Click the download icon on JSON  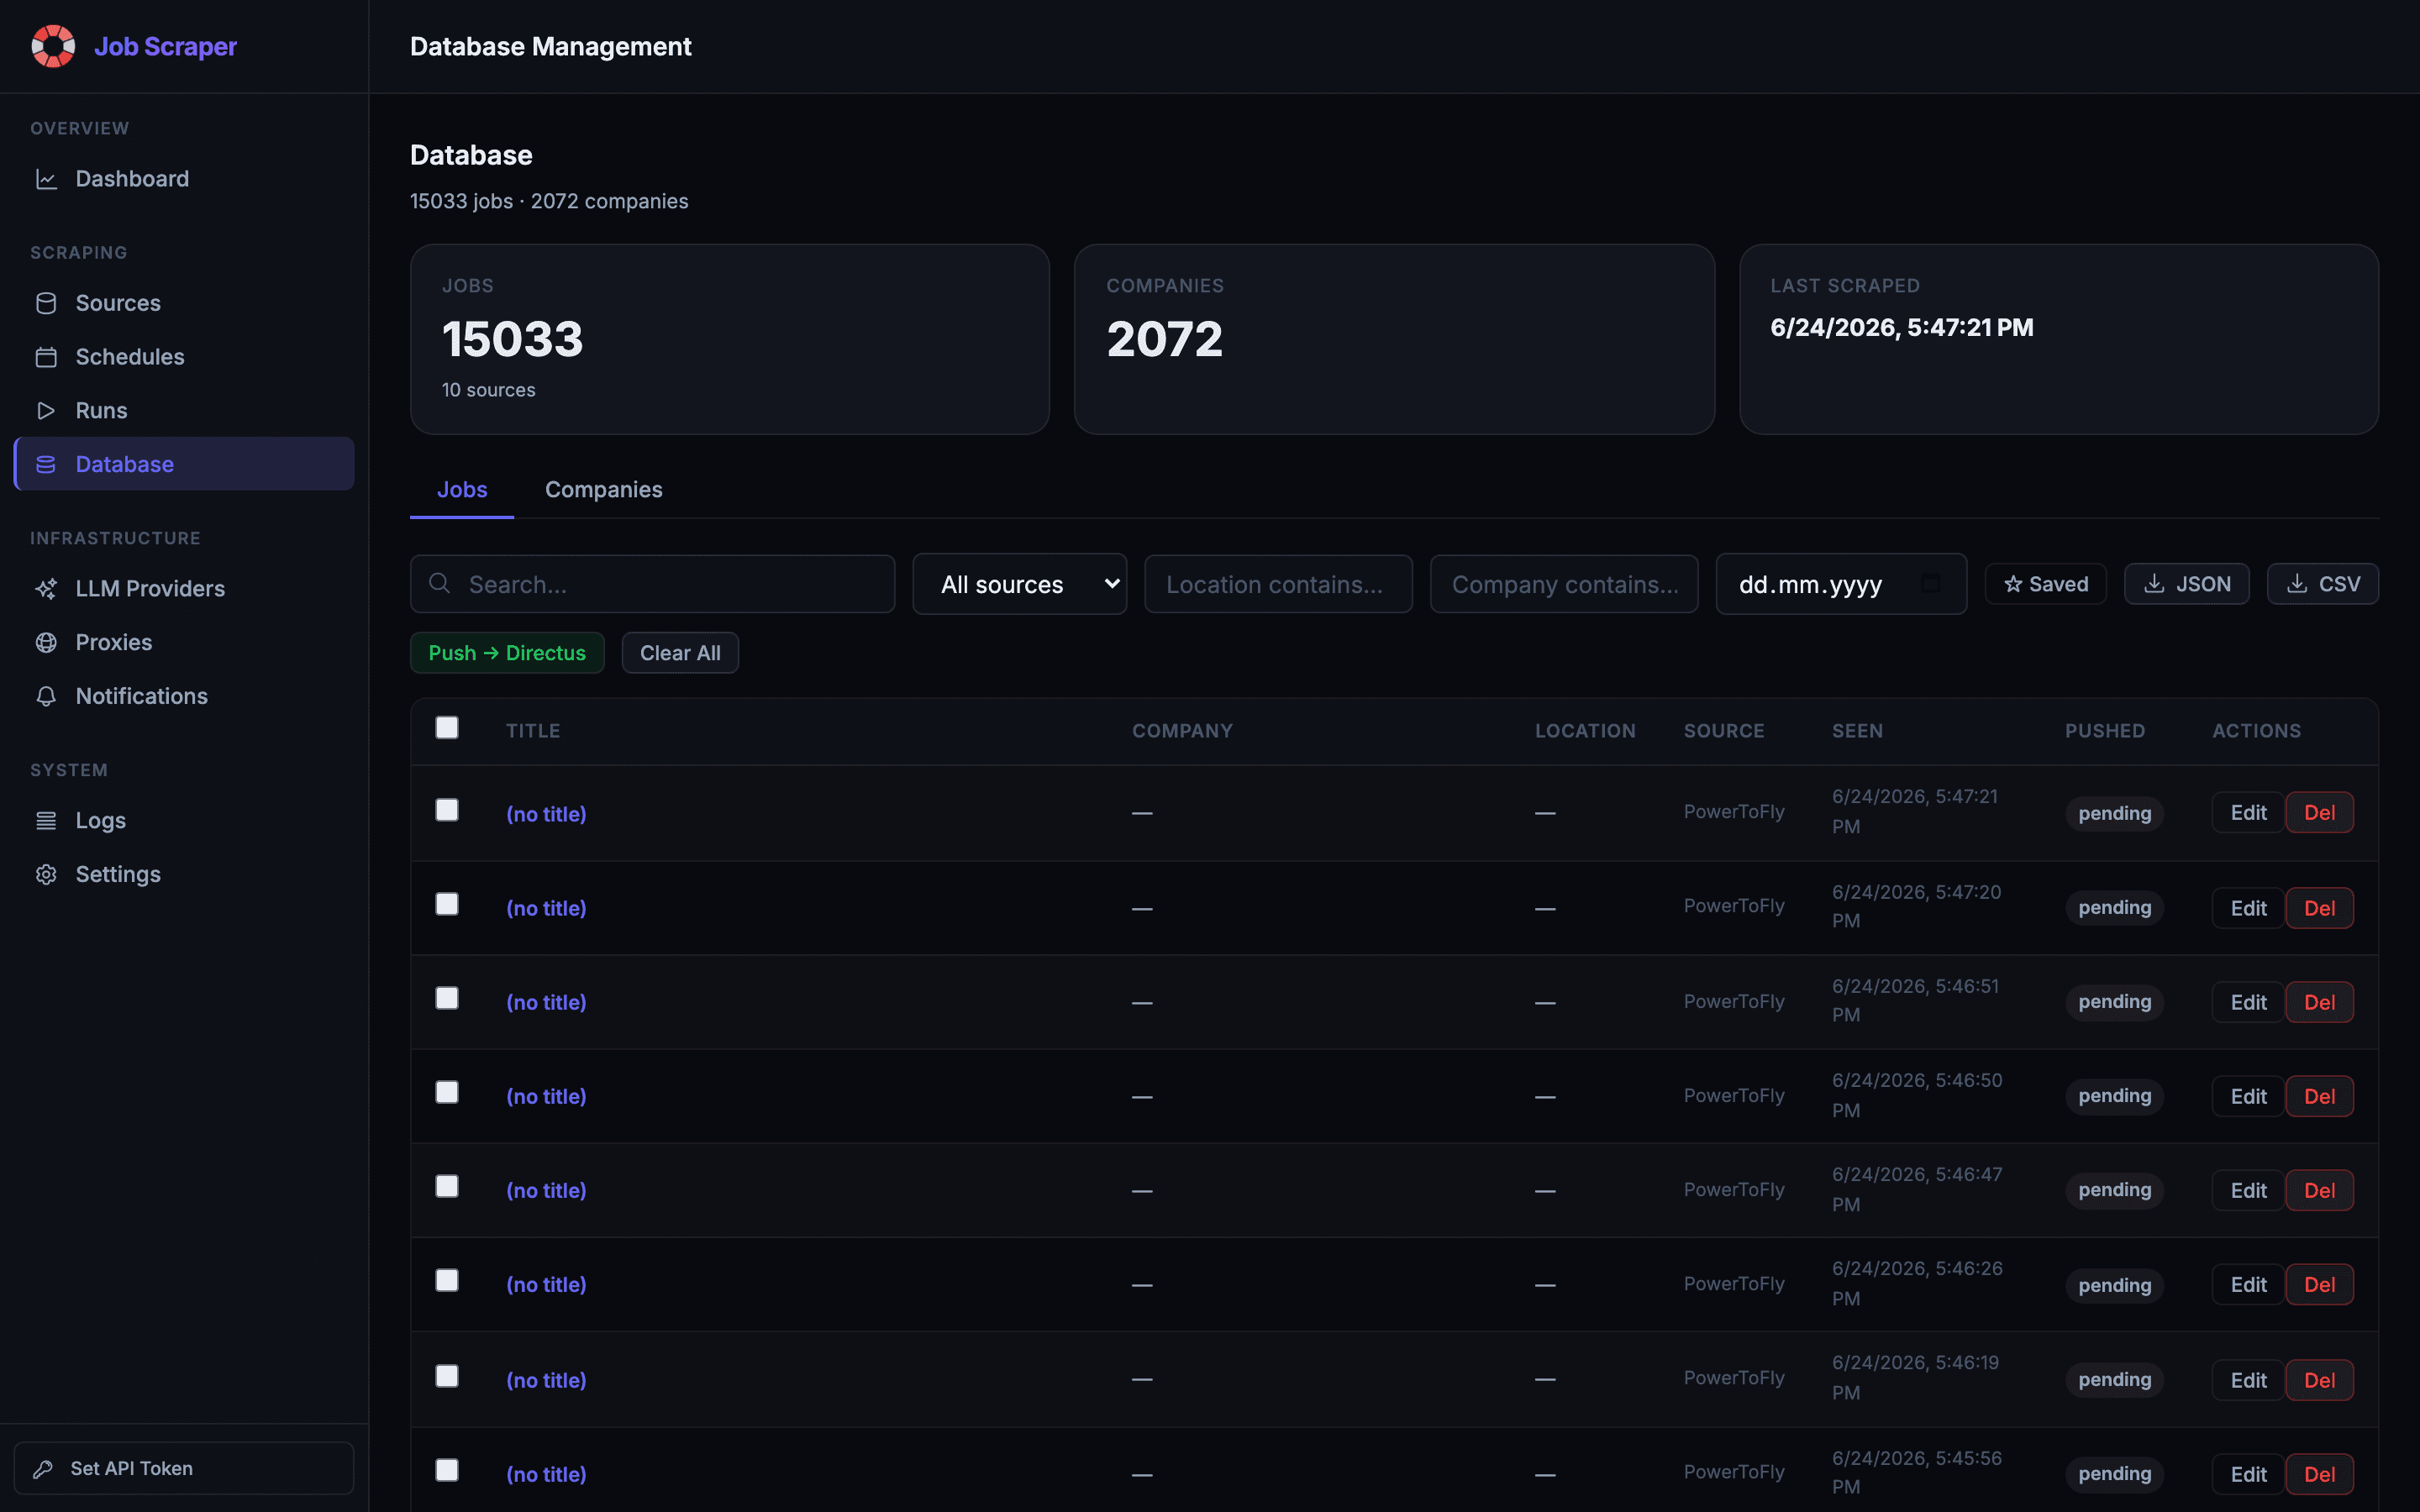tap(2154, 584)
